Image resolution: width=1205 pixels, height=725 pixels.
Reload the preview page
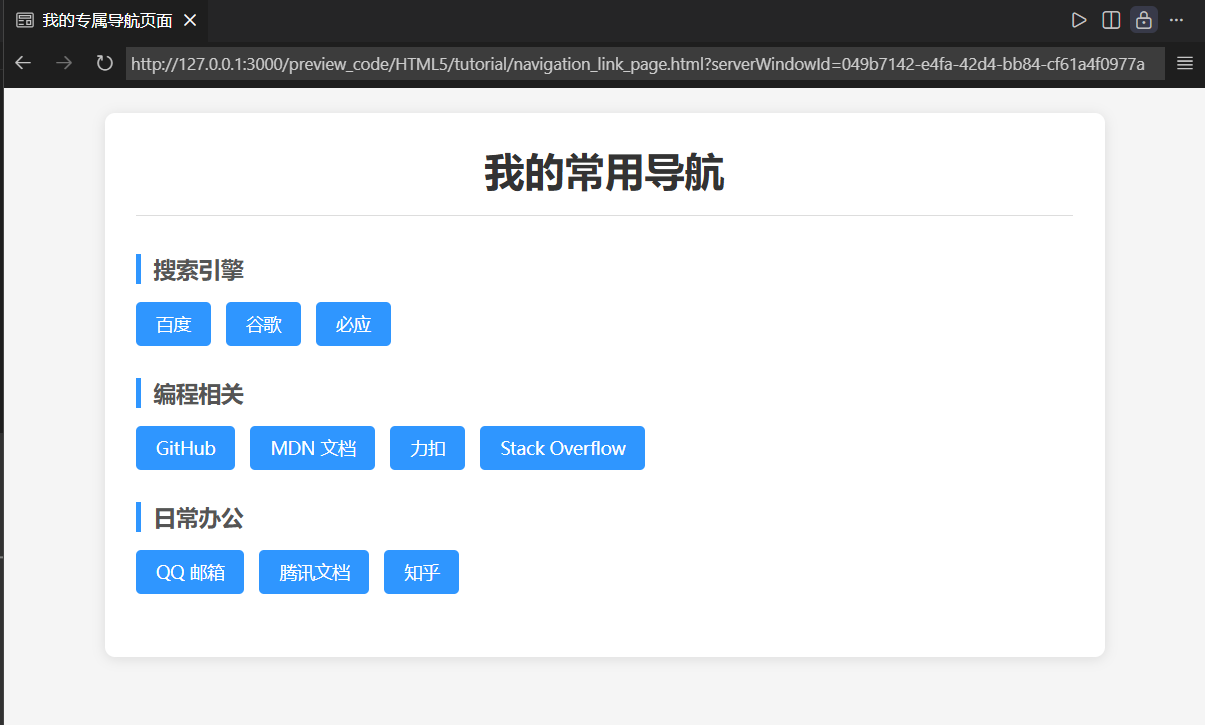[x=104, y=63]
